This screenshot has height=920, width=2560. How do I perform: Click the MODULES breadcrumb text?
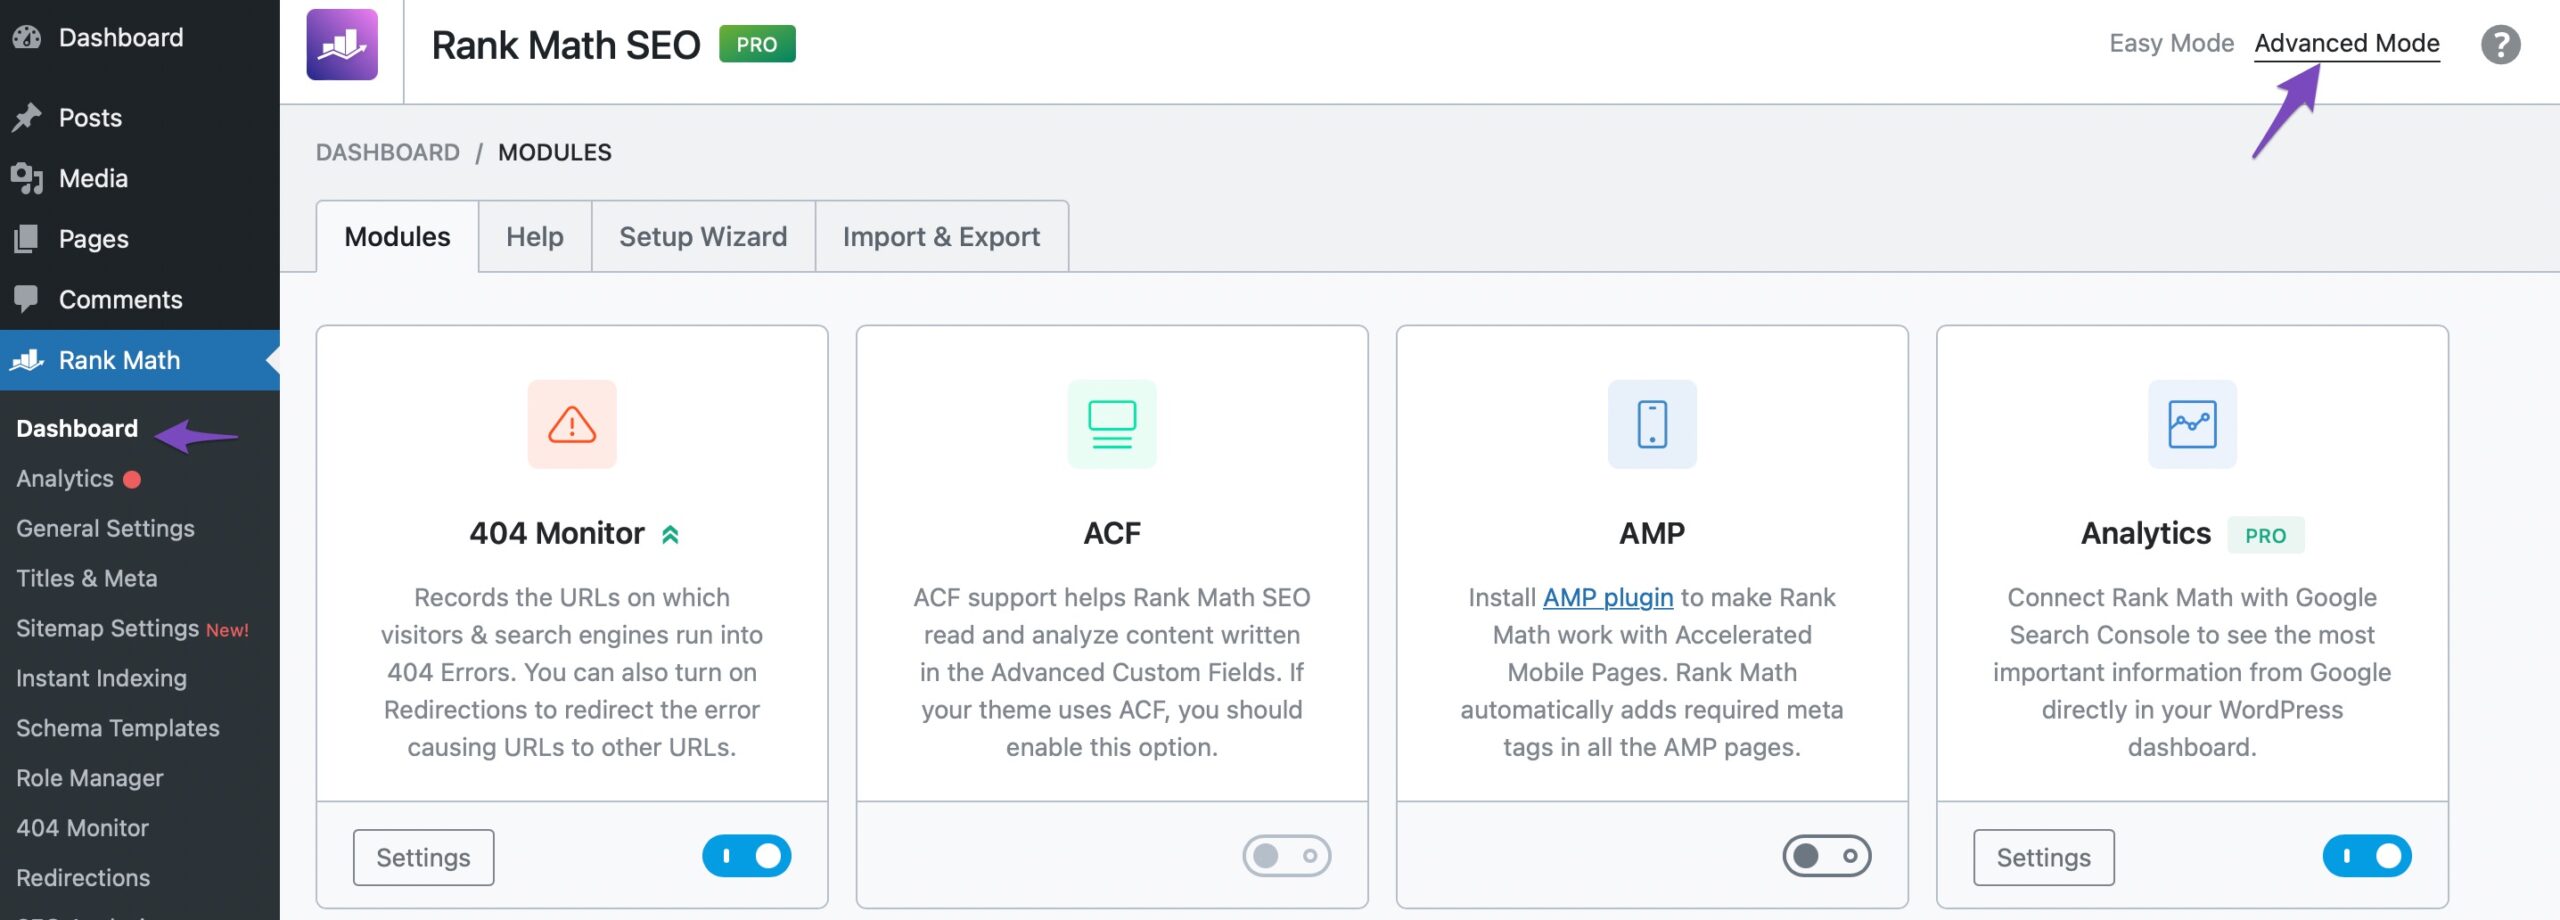(555, 152)
